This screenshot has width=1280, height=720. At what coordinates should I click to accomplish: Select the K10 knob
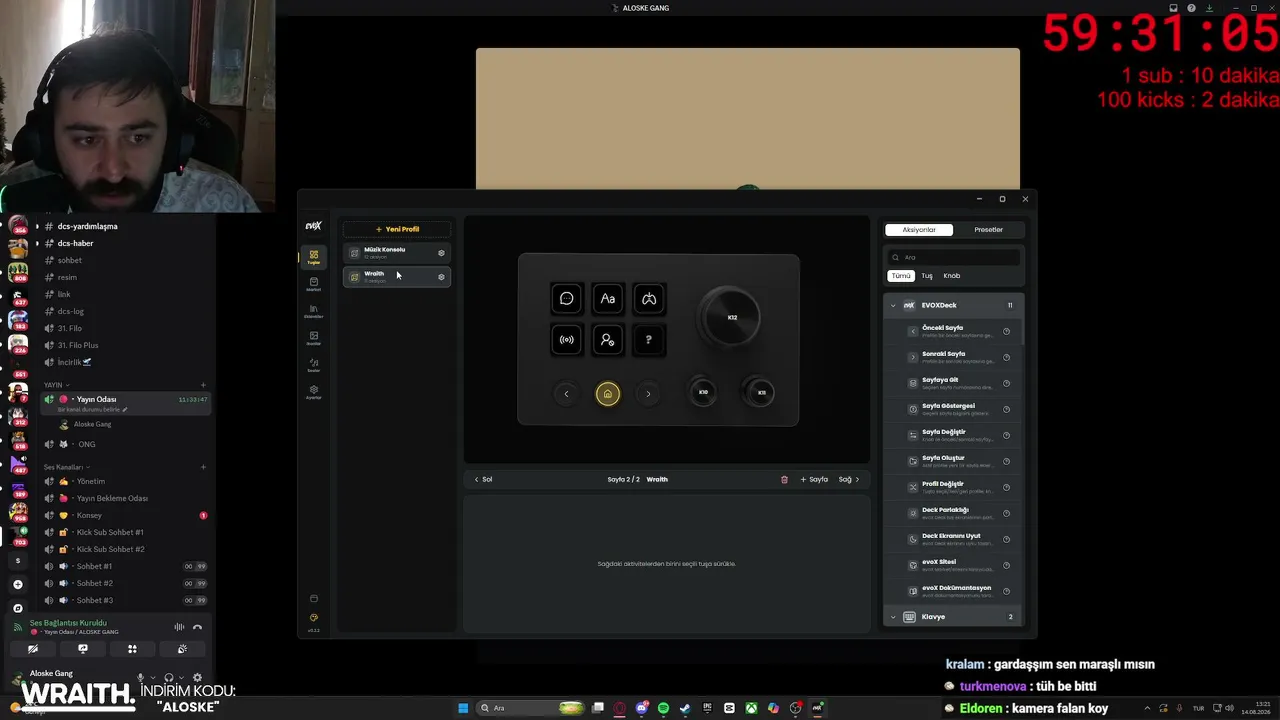click(703, 392)
